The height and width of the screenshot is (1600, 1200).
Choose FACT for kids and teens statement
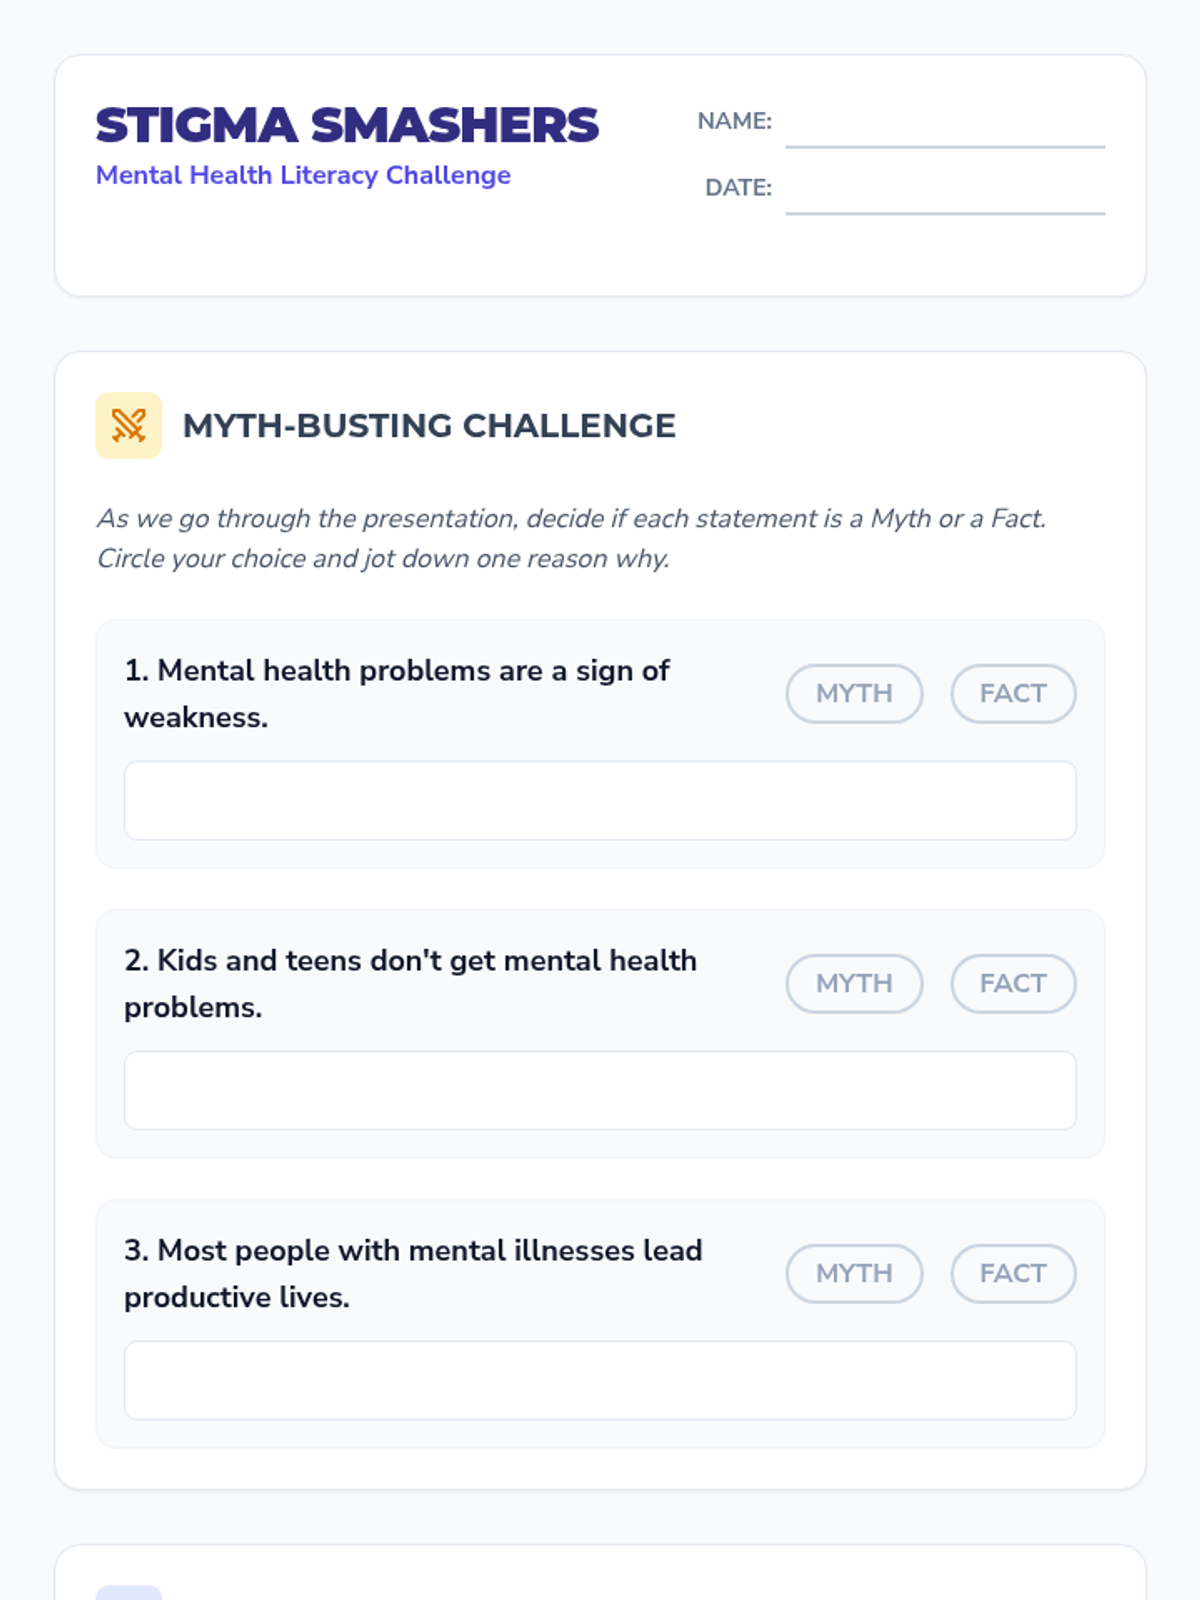pyautogui.click(x=1012, y=983)
